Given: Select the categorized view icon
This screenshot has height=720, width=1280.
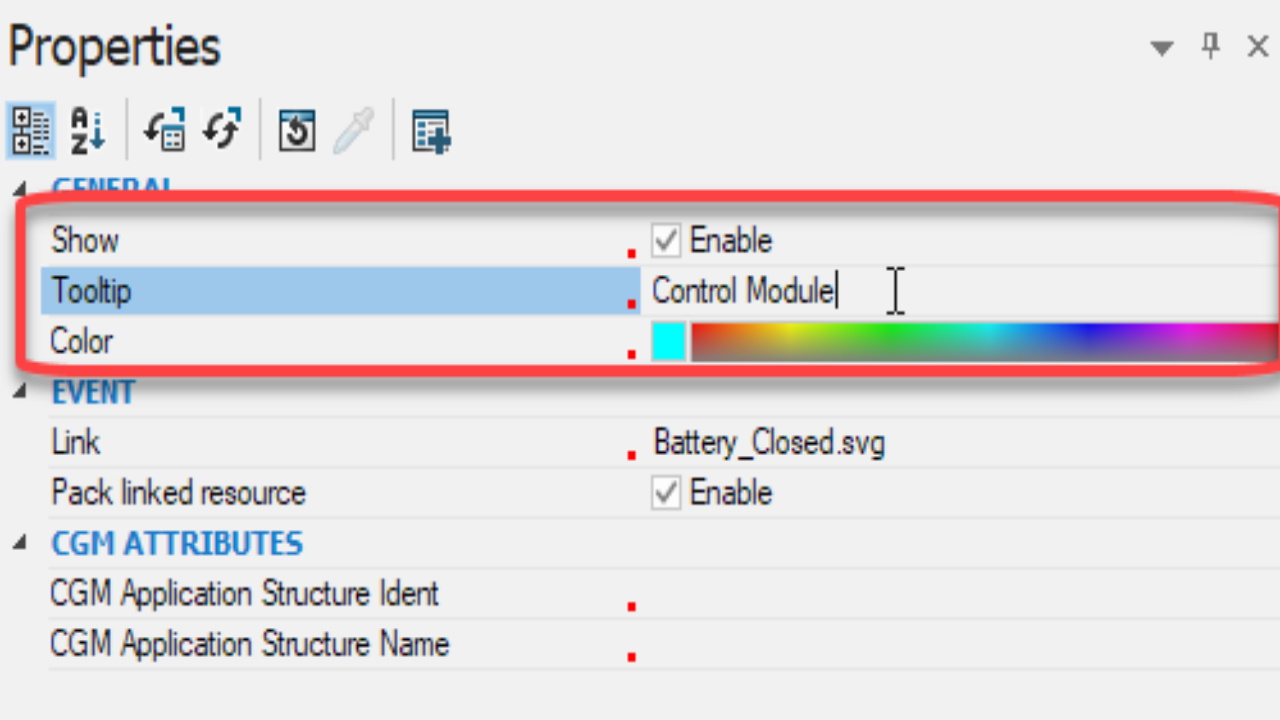Looking at the screenshot, I should click(x=30, y=130).
